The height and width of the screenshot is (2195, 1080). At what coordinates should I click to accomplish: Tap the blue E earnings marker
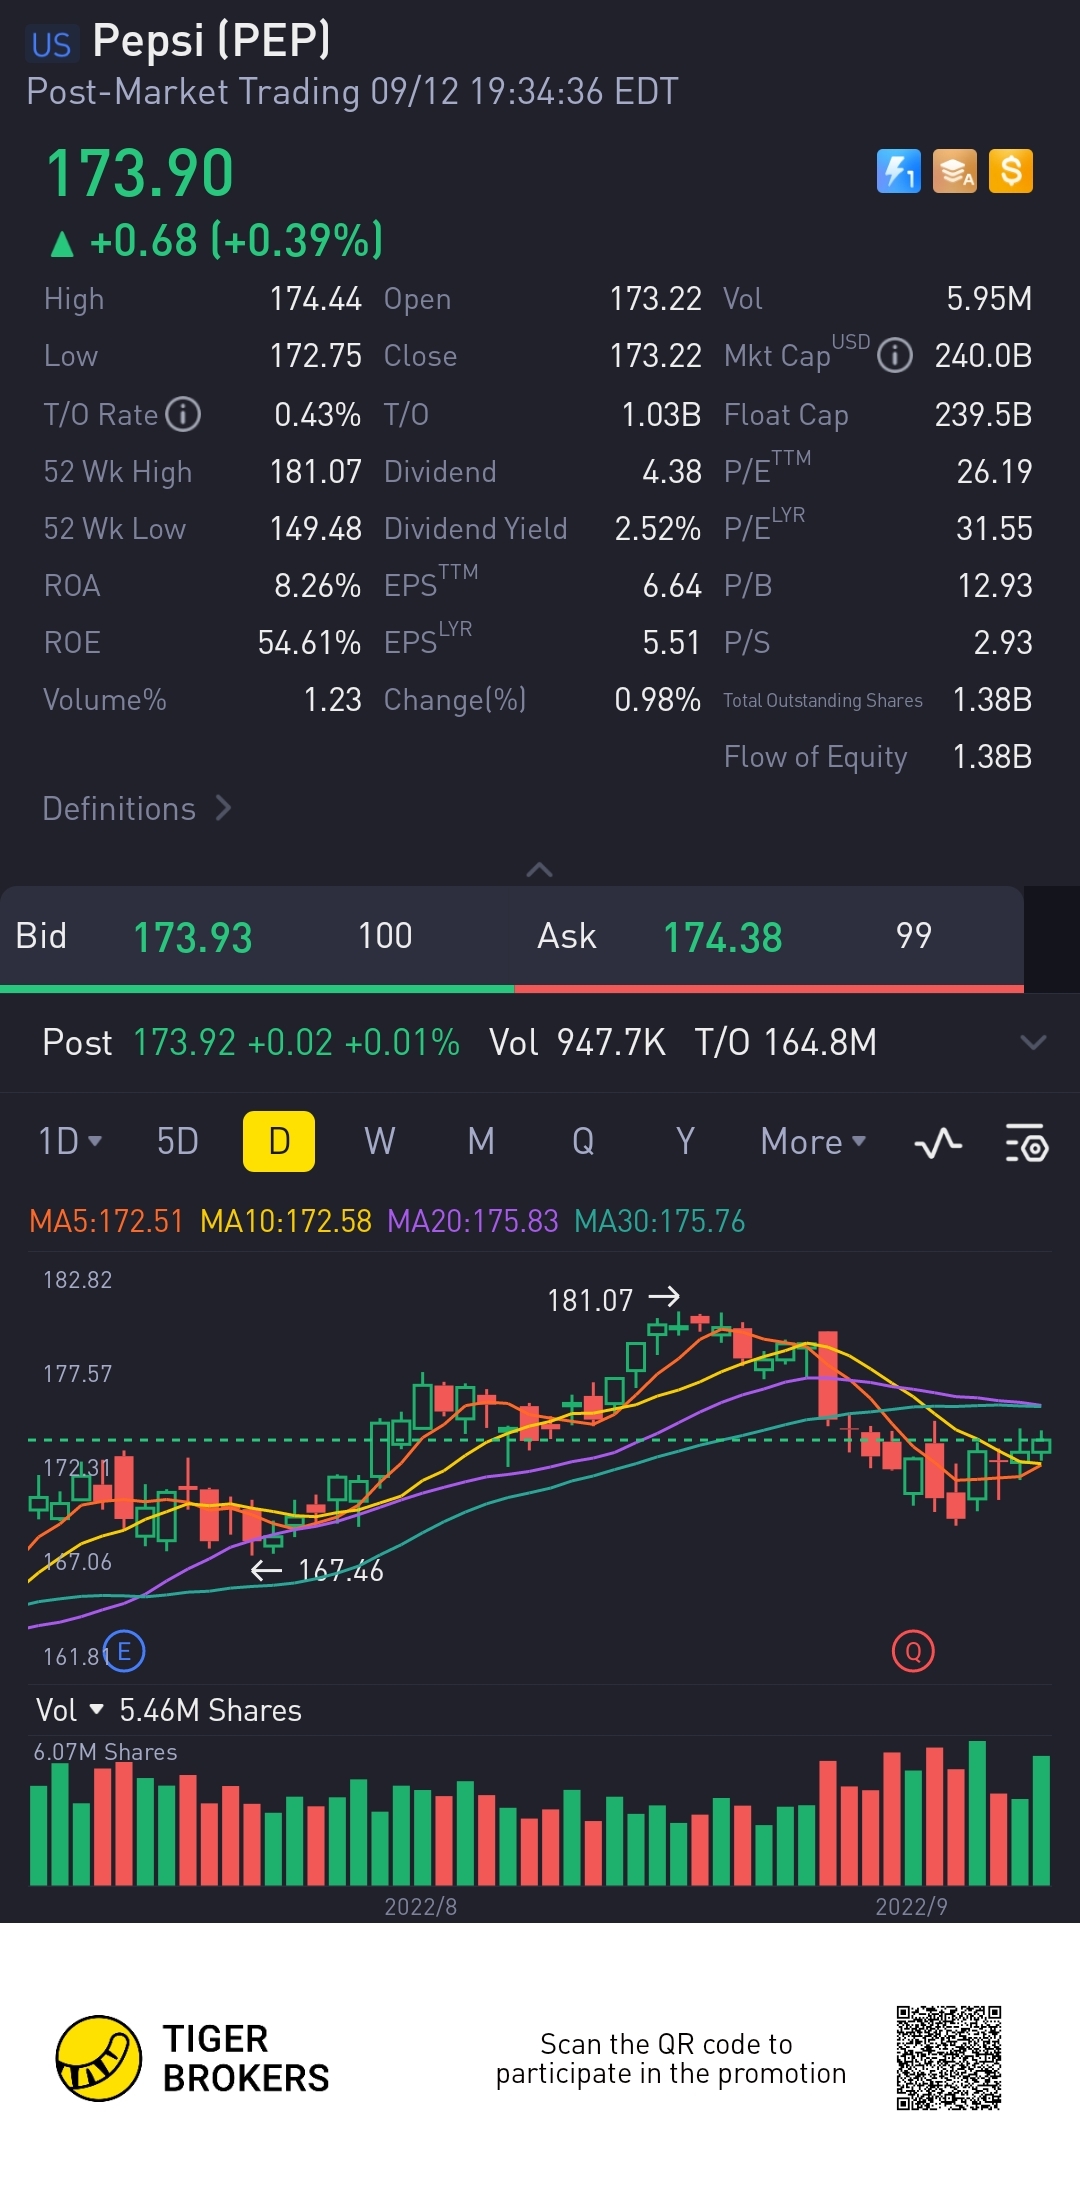(124, 1652)
